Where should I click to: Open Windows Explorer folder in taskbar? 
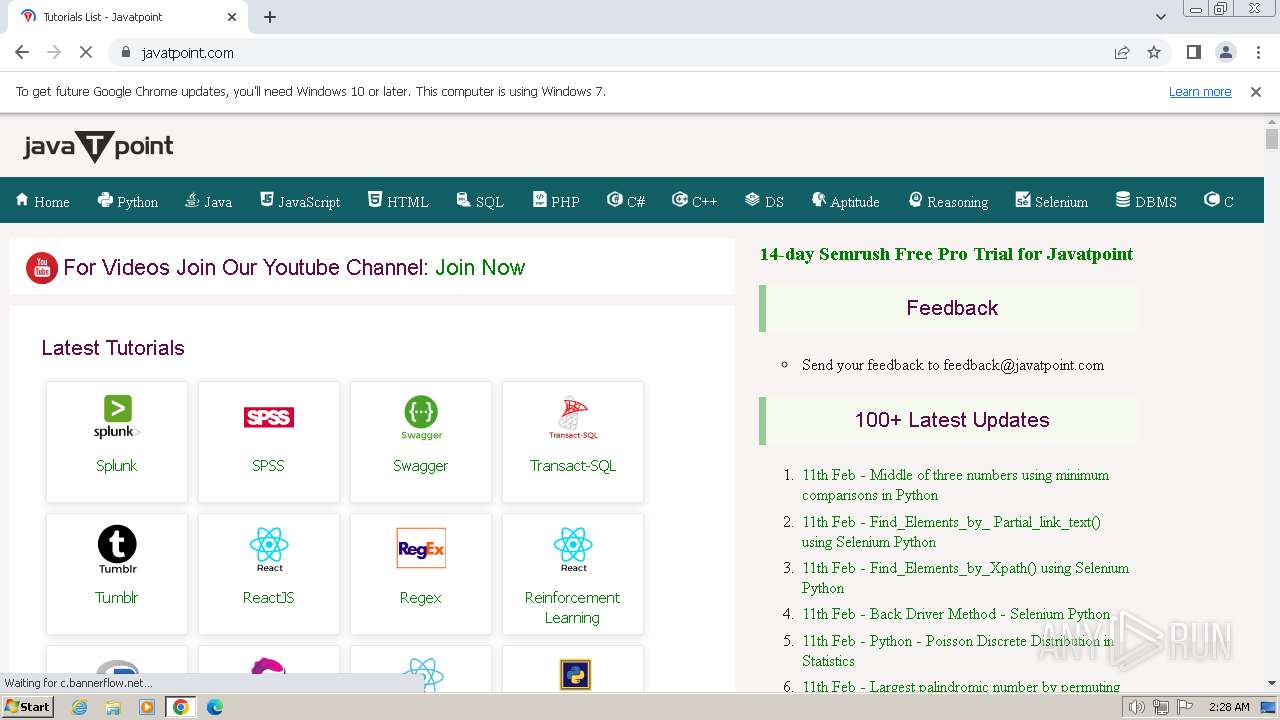[x=113, y=707]
